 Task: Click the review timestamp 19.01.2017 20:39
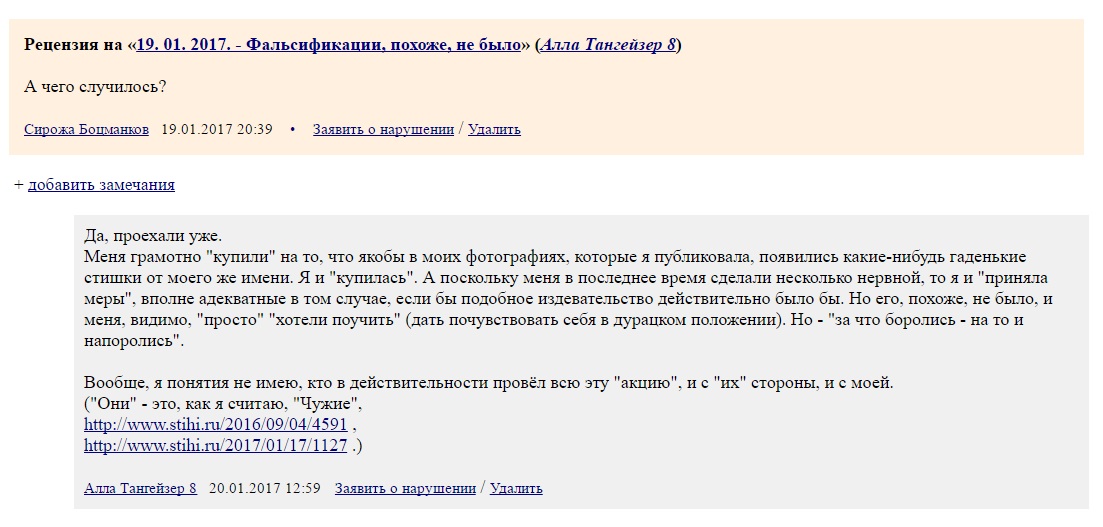[x=217, y=130]
